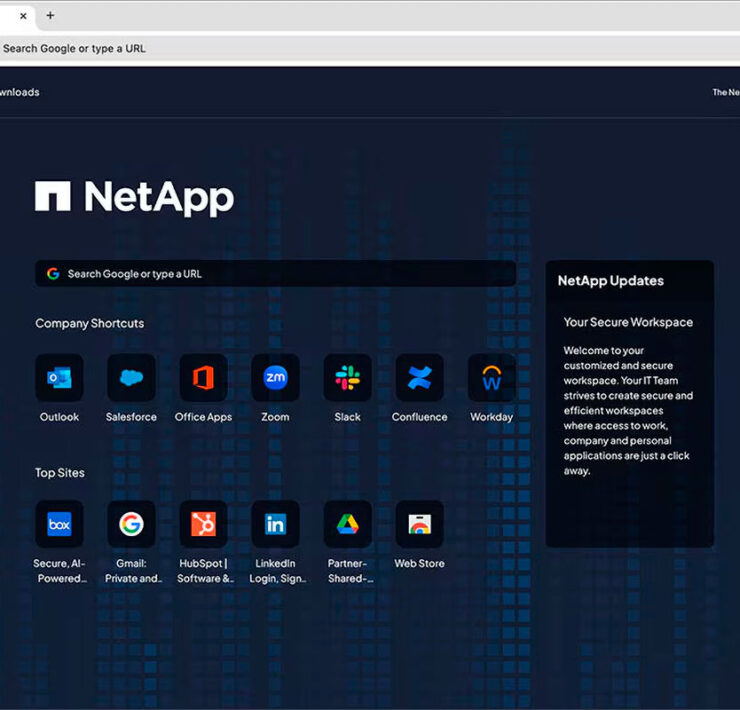Close the current browser tab
The image size is (740, 710).
click(x=23, y=16)
